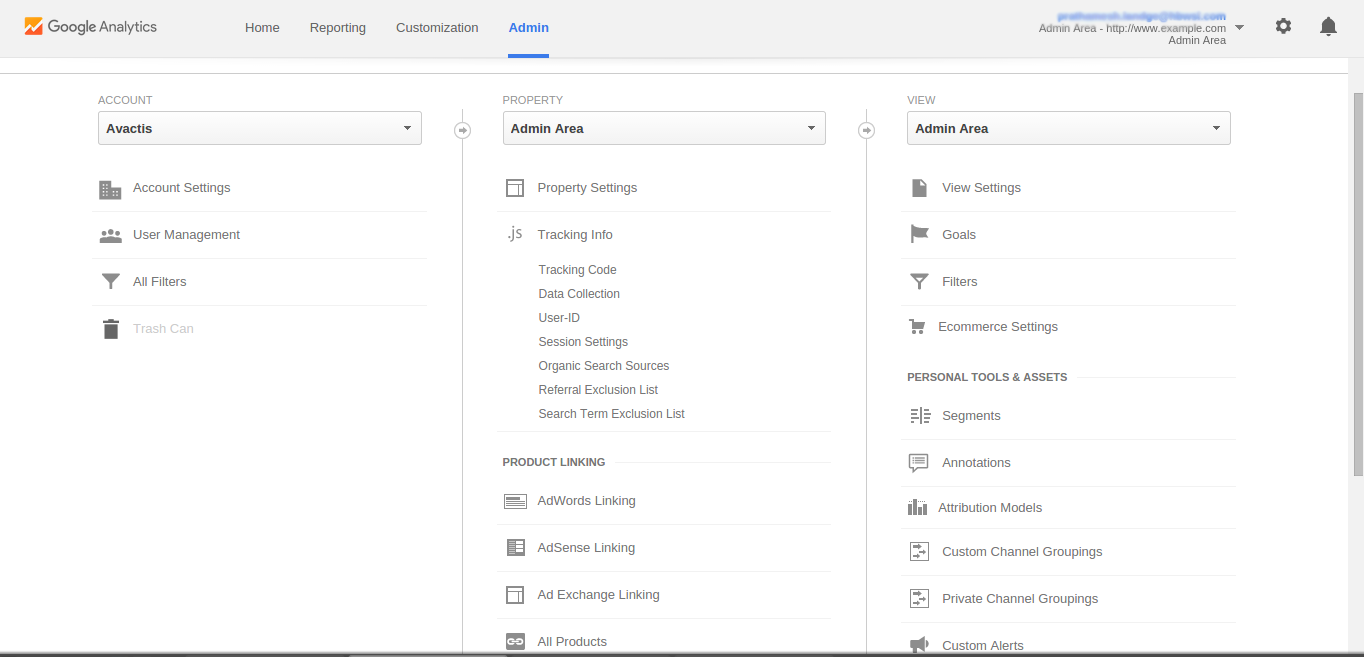This screenshot has height=657, width=1364.
Task: Open the settings gear icon
Action: 1283,27
